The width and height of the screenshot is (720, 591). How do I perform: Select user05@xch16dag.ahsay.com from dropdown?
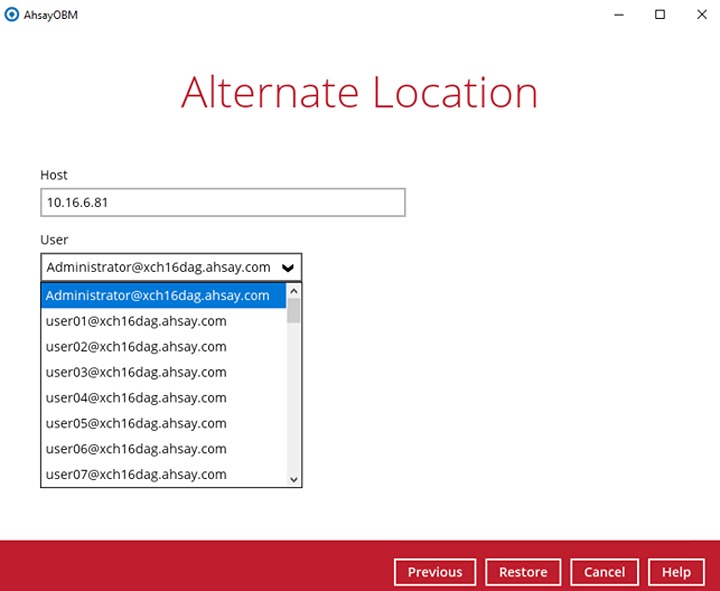136,423
